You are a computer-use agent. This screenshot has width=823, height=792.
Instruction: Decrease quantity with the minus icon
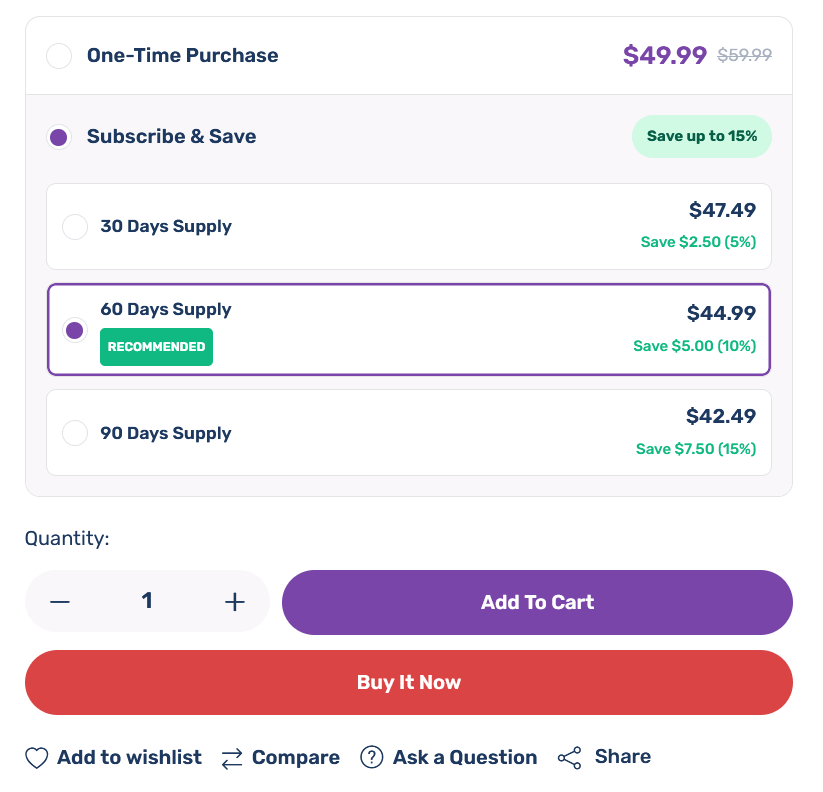coord(60,601)
